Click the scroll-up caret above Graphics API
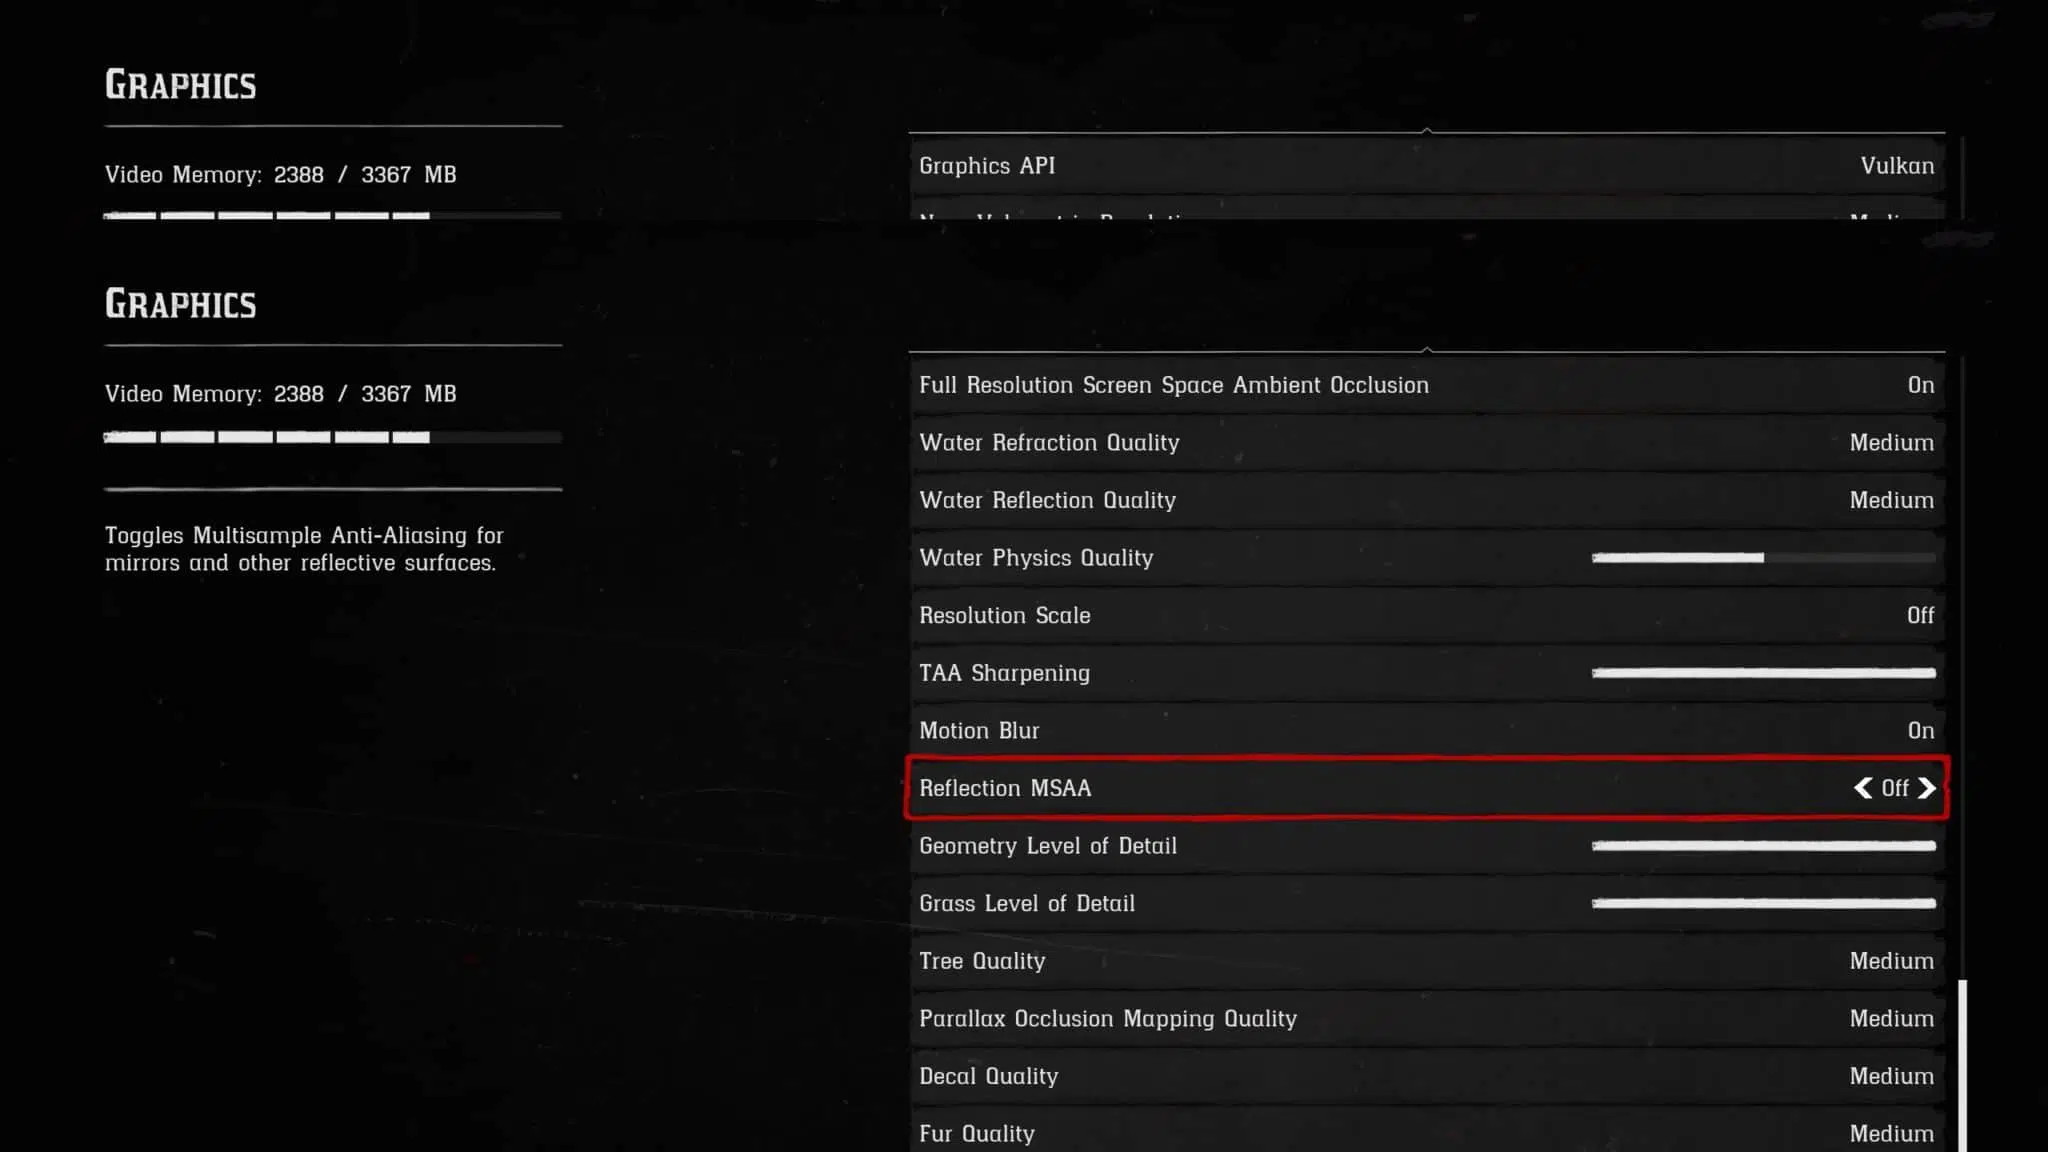 [1427, 130]
